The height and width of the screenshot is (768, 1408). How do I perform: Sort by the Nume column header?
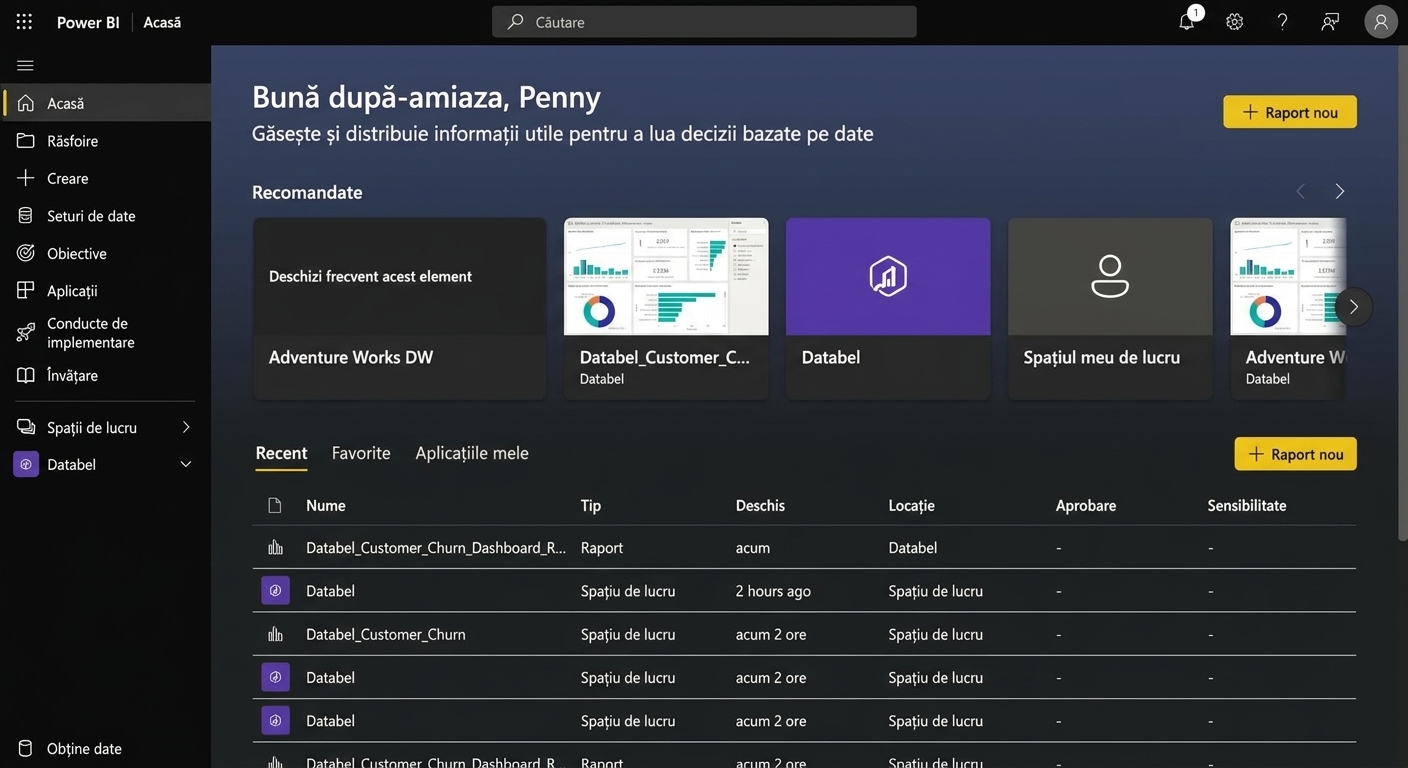pos(326,505)
